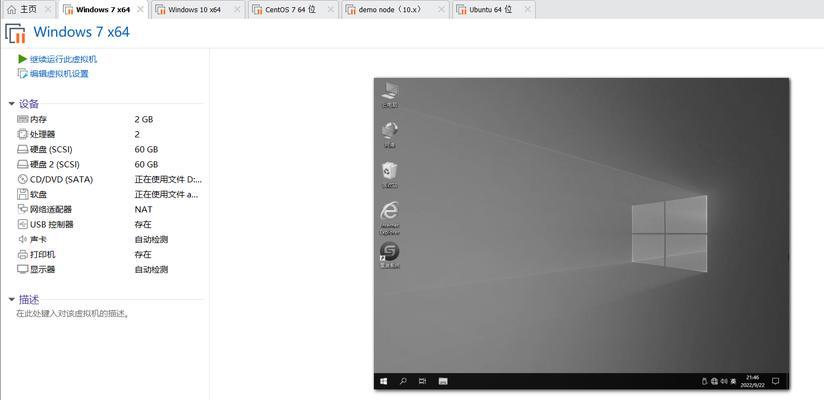The height and width of the screenshot is (400, 824).
Task: Click the clock in the VM preview taskbar
Action: pyautogui.click(x=753, y=381)
